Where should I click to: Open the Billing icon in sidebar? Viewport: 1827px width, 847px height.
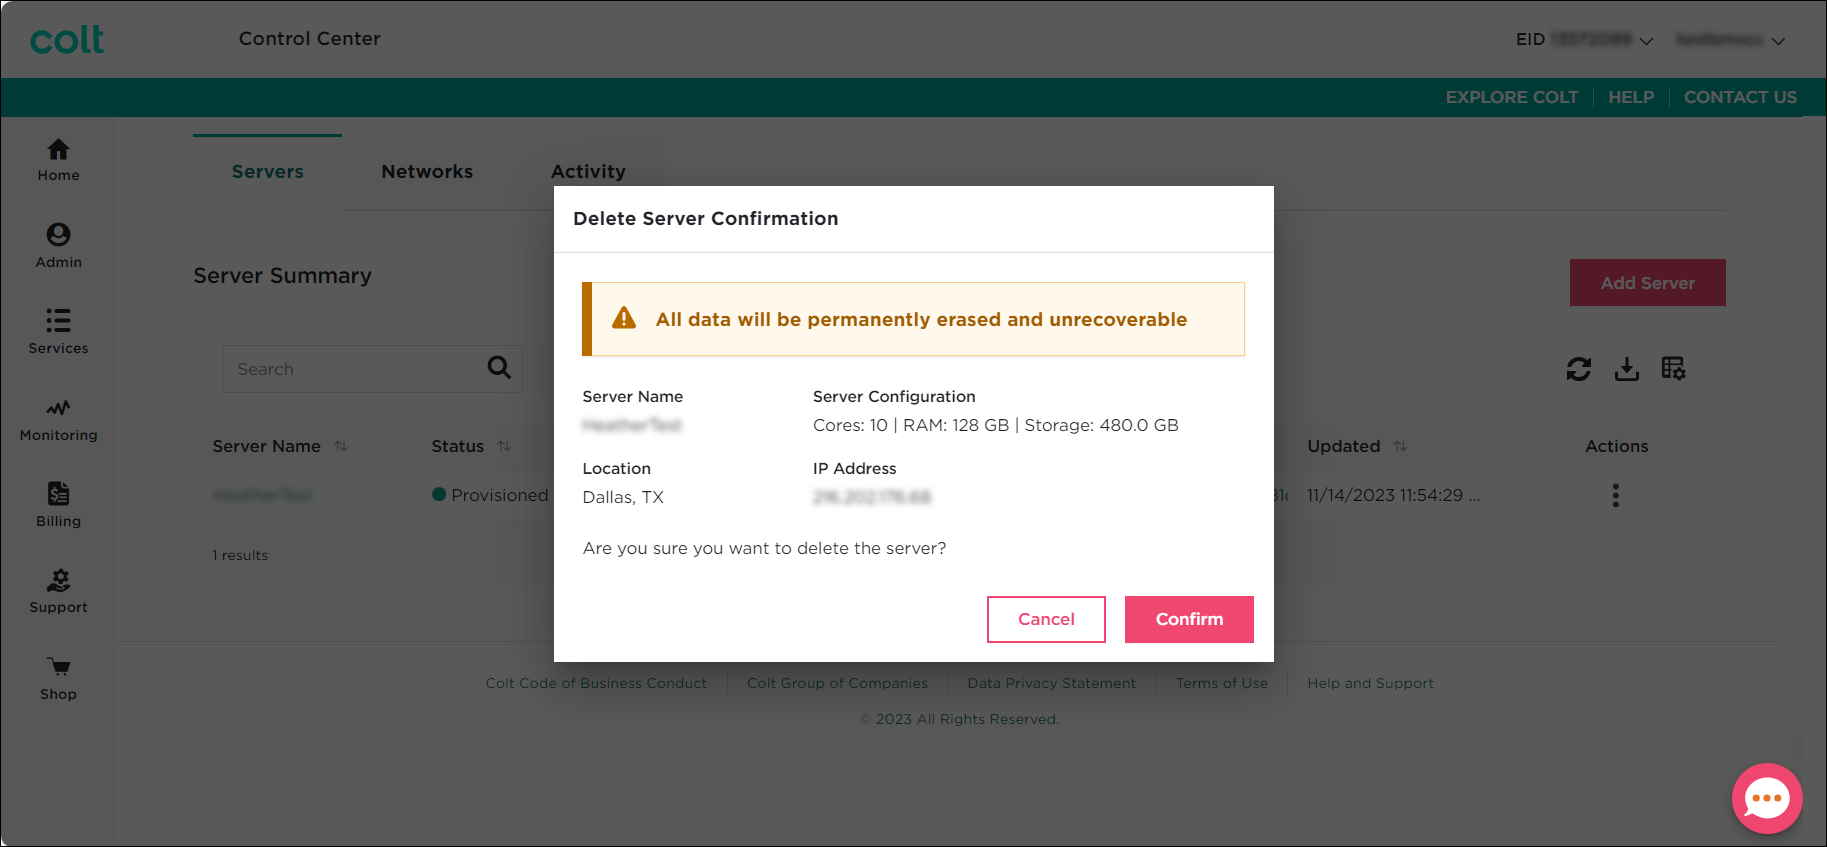58,494
